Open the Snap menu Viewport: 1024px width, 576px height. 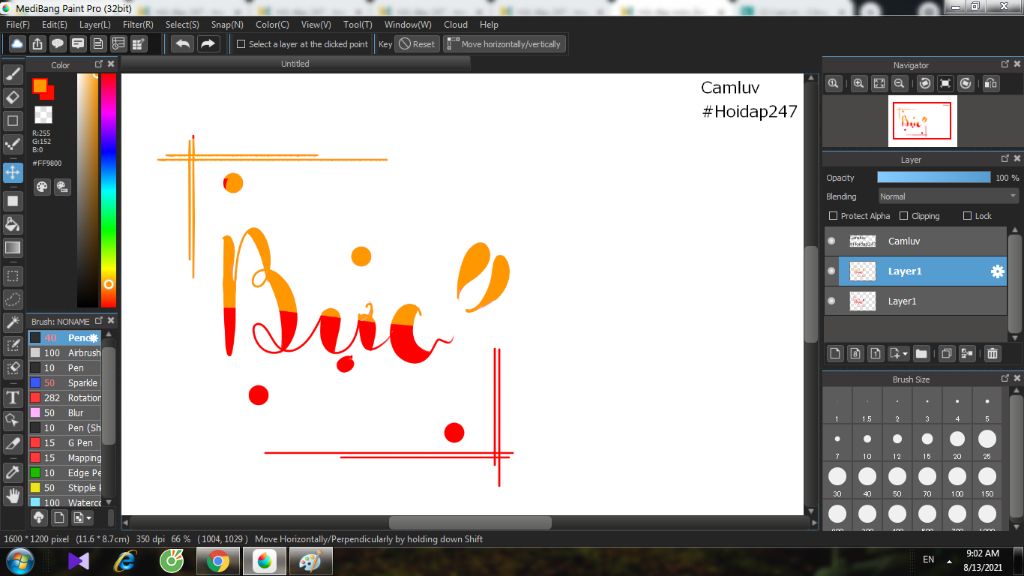click(227, 25)
